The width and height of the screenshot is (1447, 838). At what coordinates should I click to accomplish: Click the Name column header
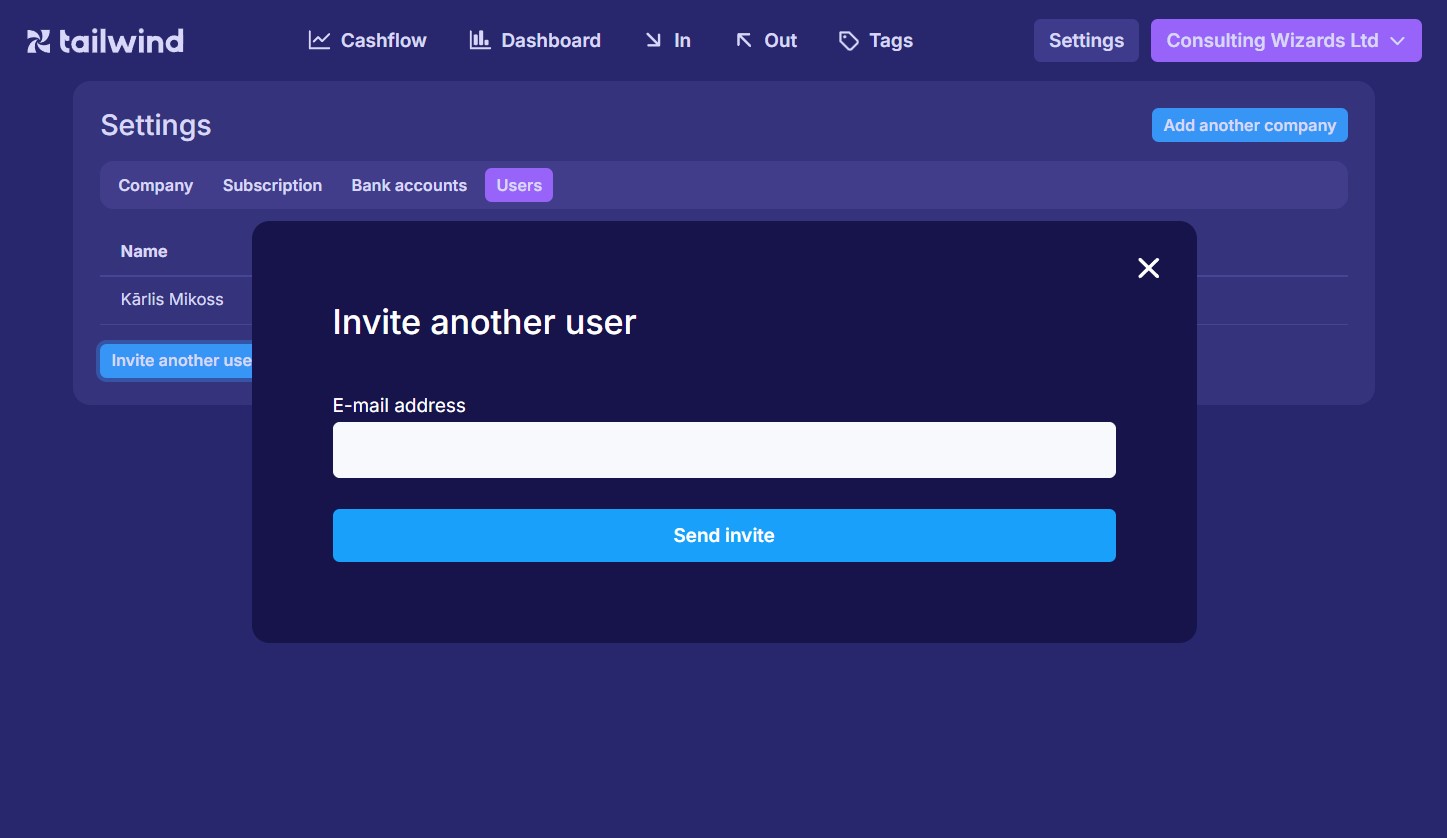[144, 251]
